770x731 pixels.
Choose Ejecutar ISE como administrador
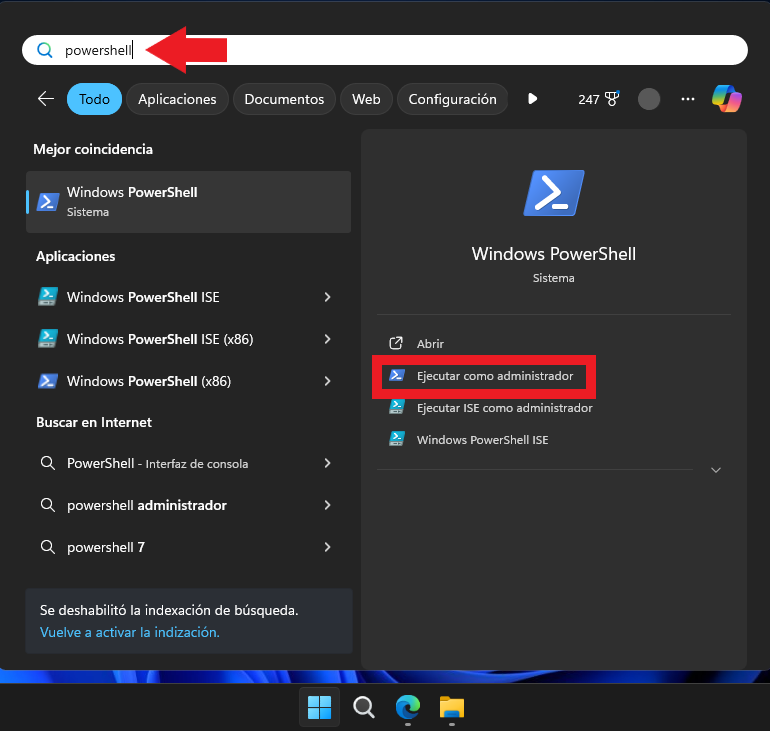(504, 408)
